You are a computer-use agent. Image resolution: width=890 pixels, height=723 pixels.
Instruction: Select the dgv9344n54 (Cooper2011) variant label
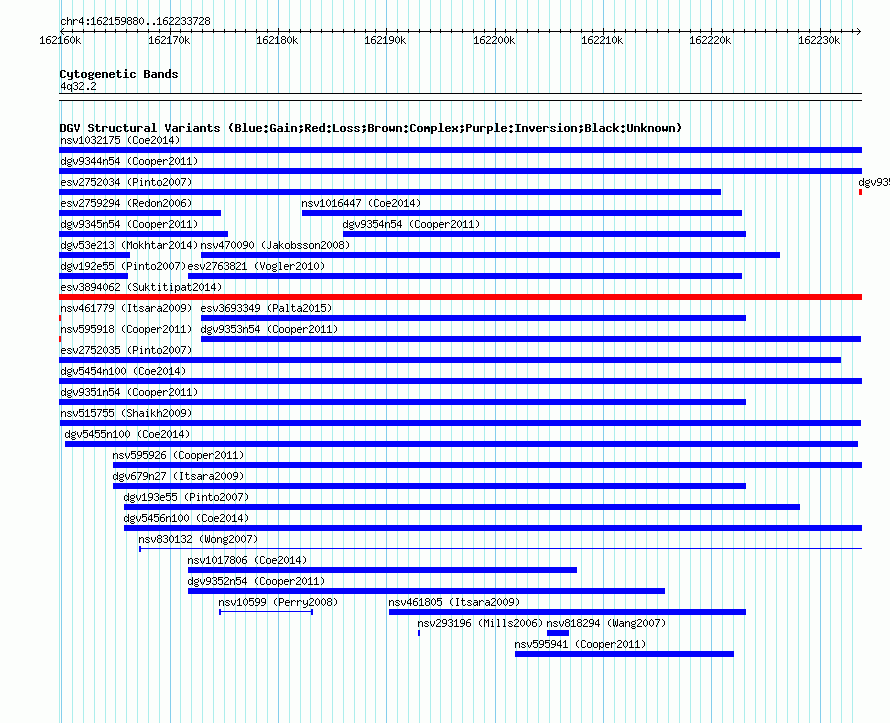coord(129,161)
